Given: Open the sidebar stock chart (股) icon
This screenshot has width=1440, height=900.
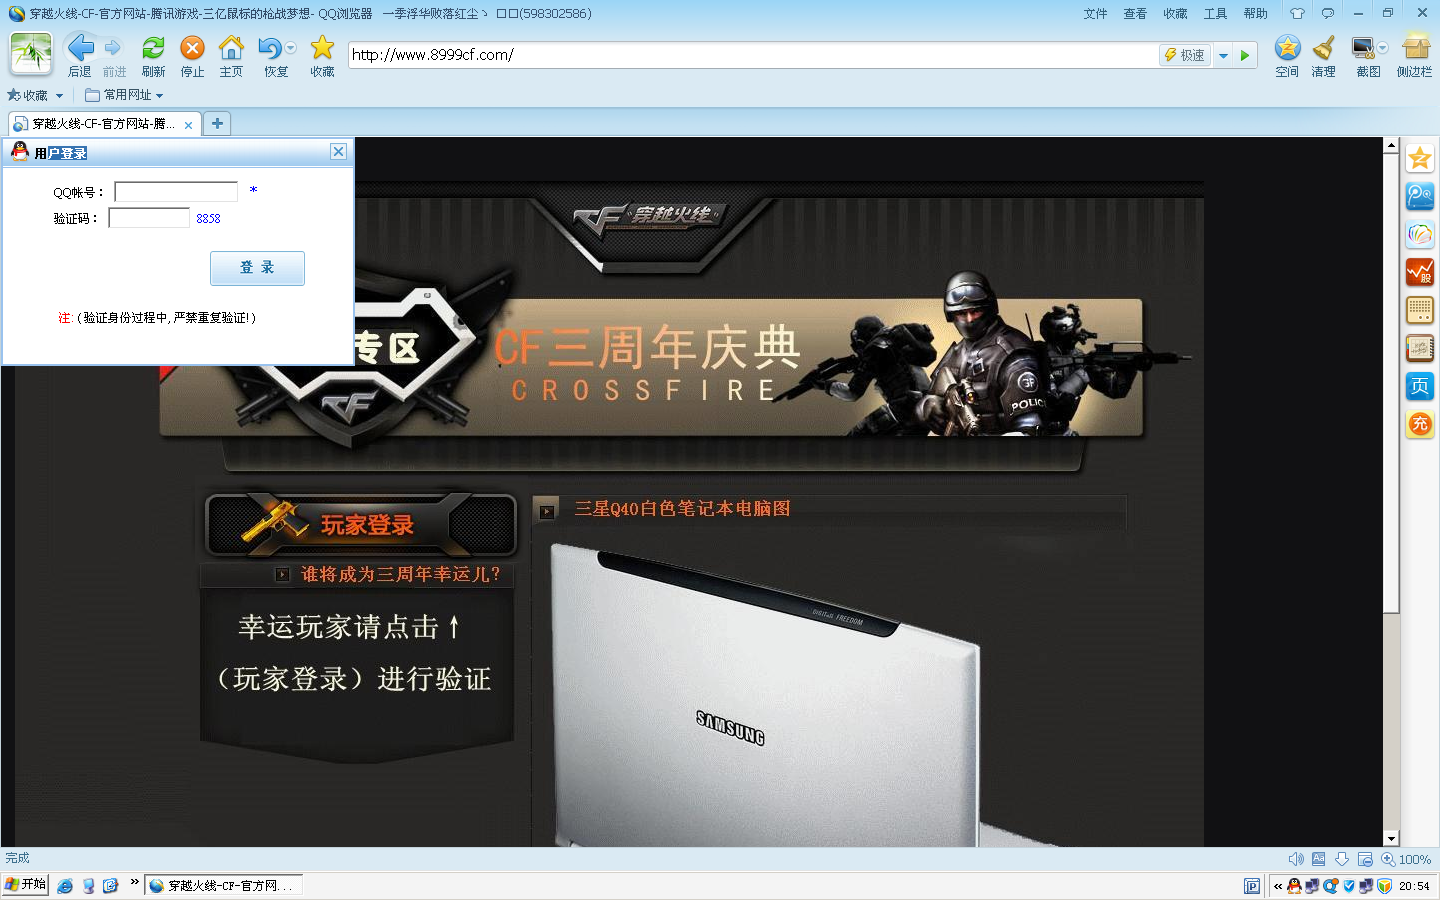Looking at the screenshot, I should click(1420, 272).
